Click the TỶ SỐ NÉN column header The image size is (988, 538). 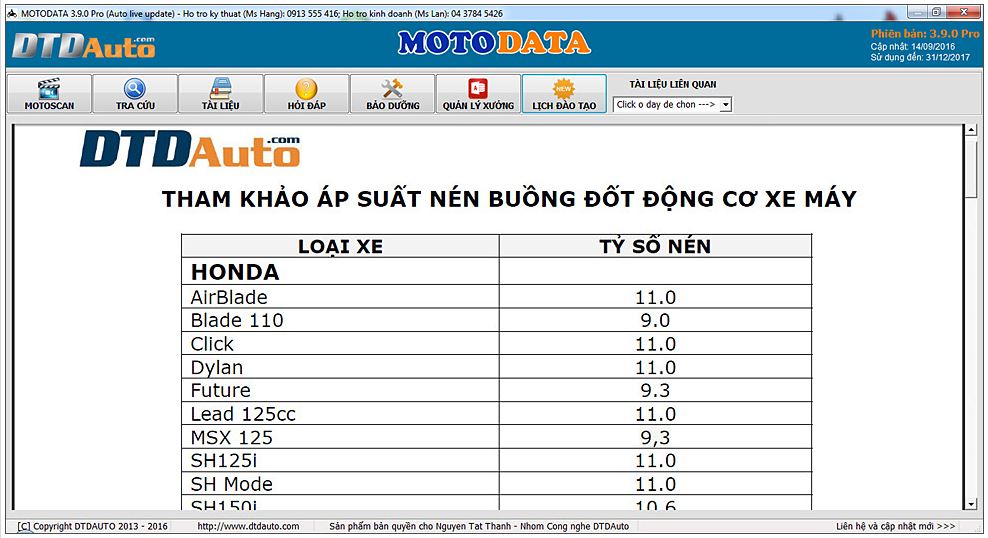pos(655,246)
